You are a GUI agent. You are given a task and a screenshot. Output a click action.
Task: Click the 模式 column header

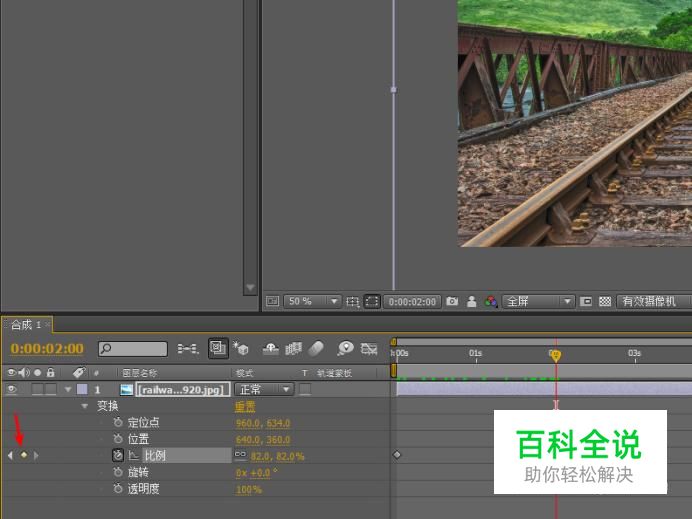point(244,373)
